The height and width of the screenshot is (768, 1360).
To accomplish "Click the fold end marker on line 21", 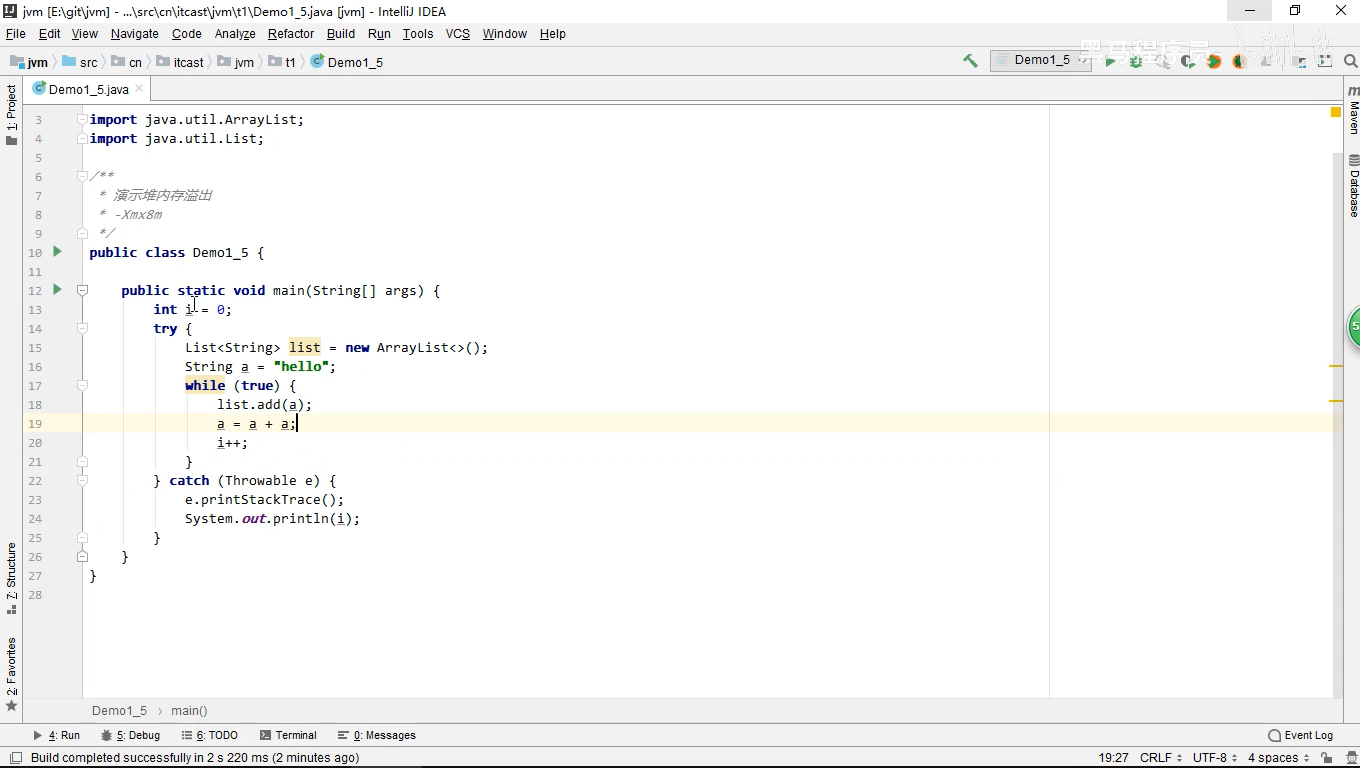I will click(82, 461).
